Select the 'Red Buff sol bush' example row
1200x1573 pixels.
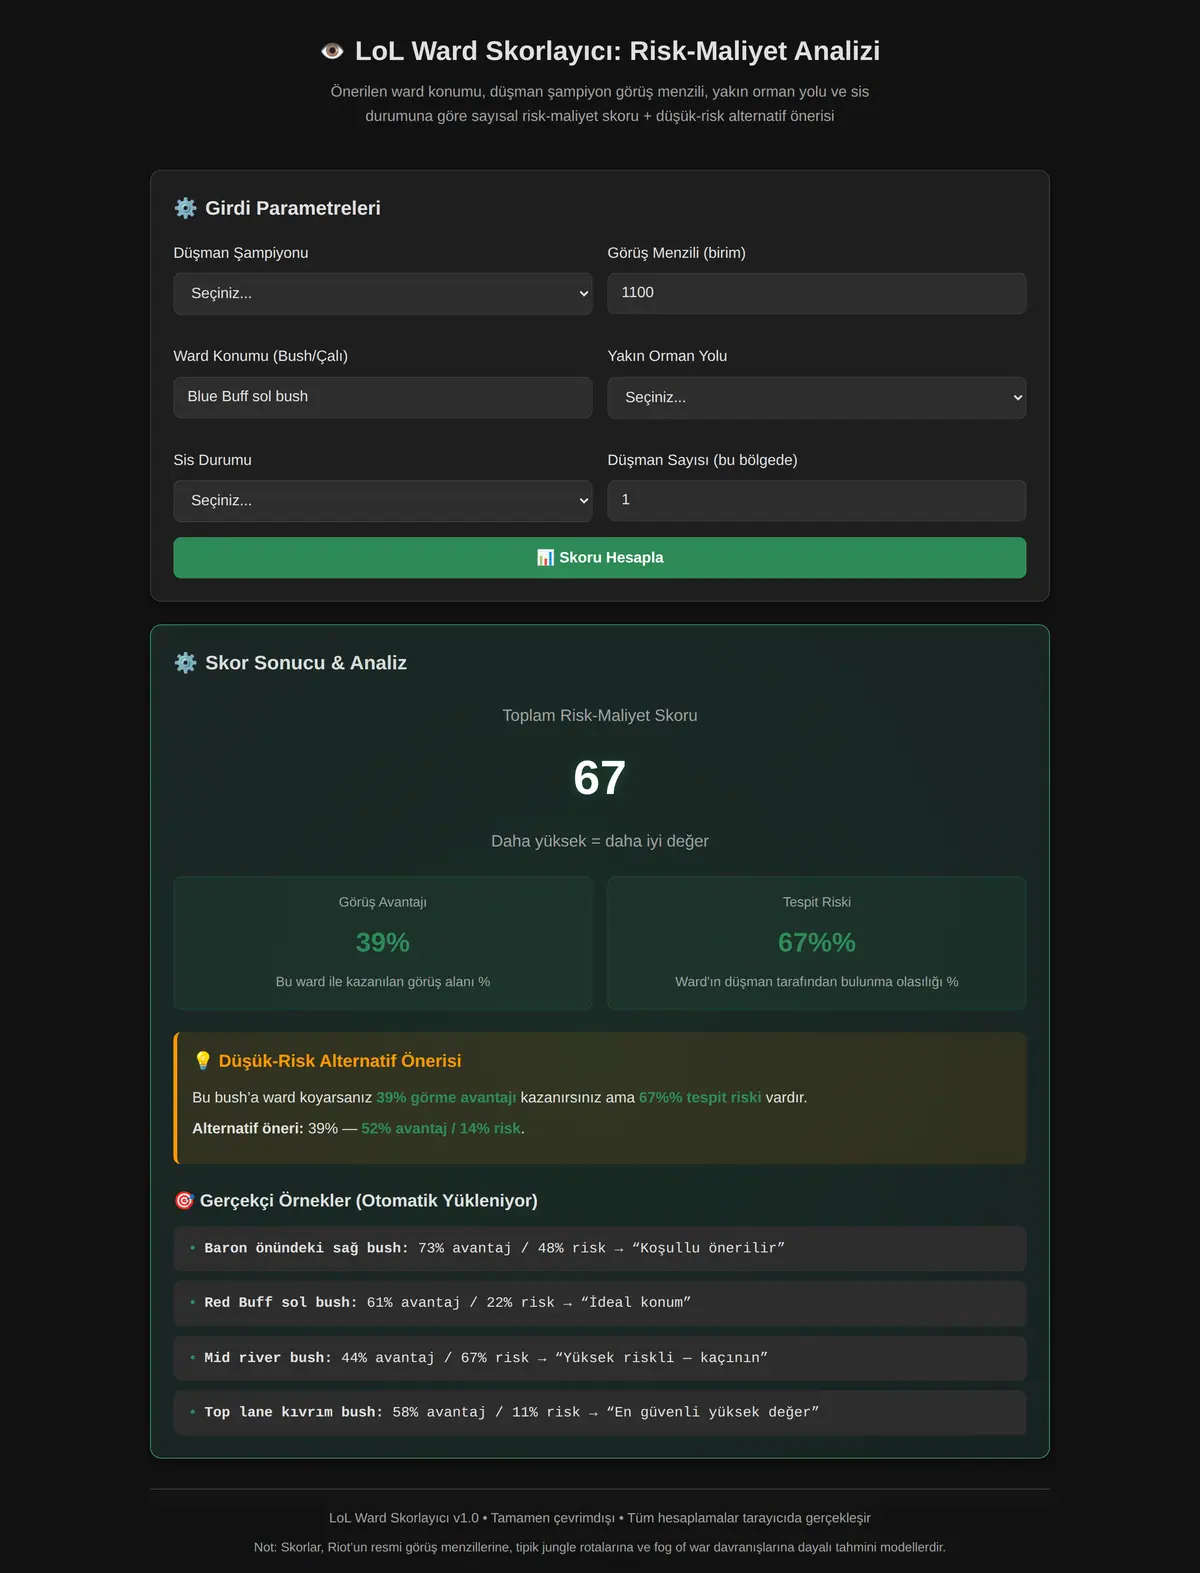click(600, 1303)
